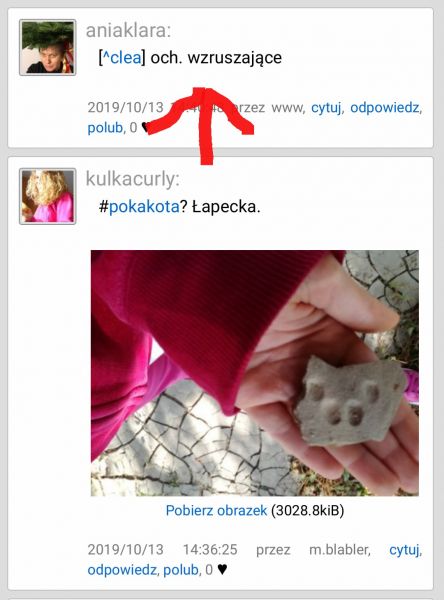Click the 2019/10/13 14:36:25 timestamp

(x=162, y=550)
